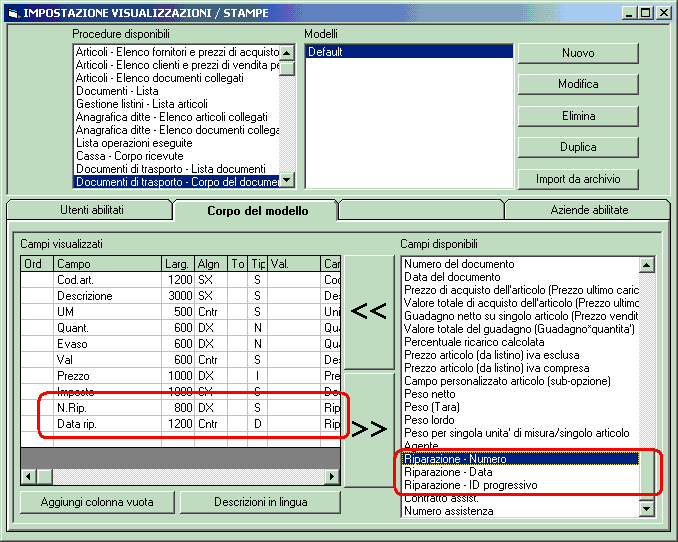Select Data del documento field
The width and height of the screenshot is (678, 542).
521,277
